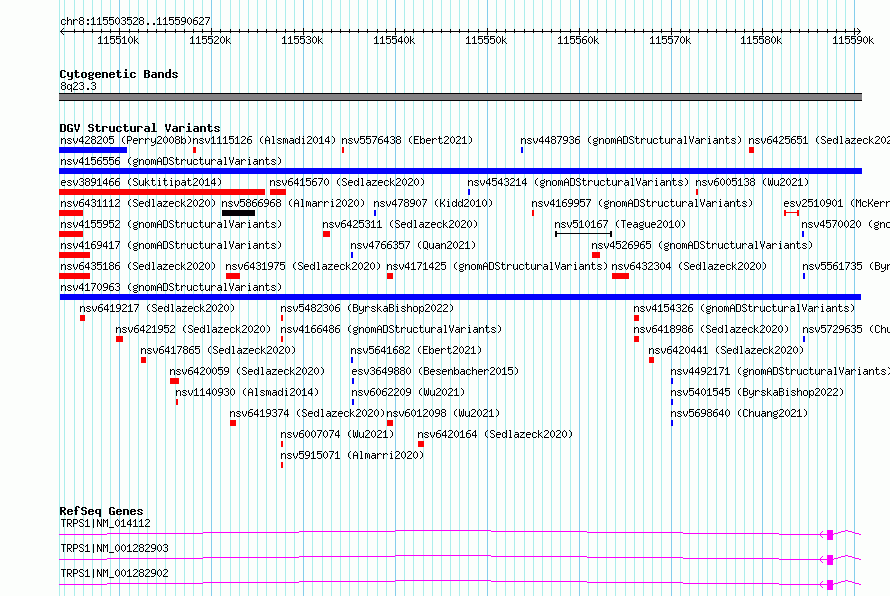Open variant nsv4169417 gnomAD label

[171, 245]
